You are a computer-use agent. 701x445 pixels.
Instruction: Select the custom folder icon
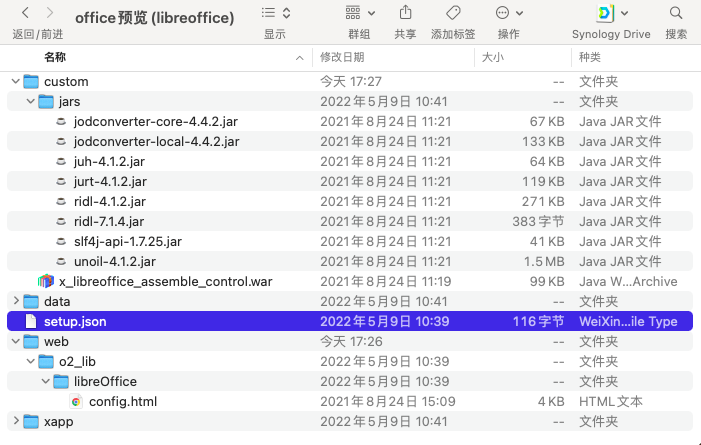[x=31, y=81]
